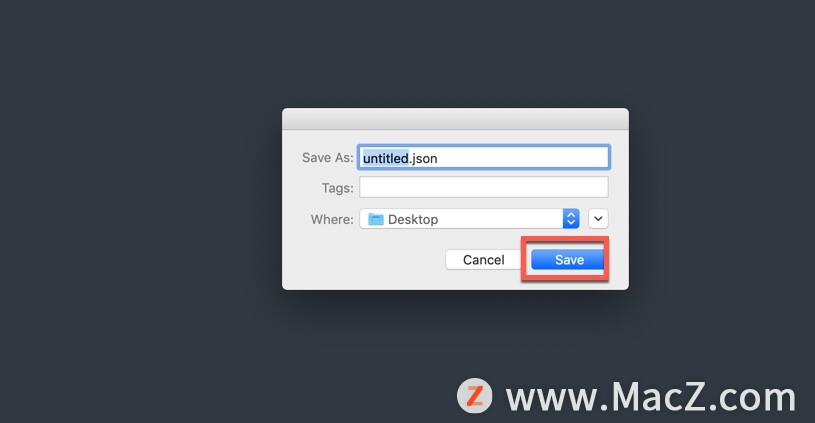Cancel the save dialog
The width and height of the screenshot is (815, 423).
point(483,259)
